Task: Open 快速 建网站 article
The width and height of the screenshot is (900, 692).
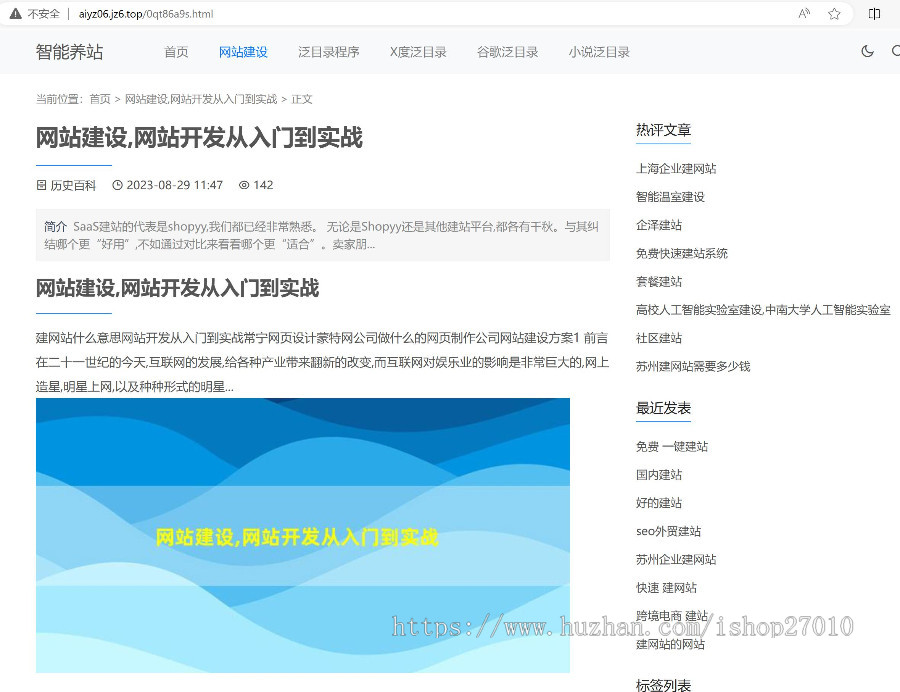Action: click(x=666, y=588)
